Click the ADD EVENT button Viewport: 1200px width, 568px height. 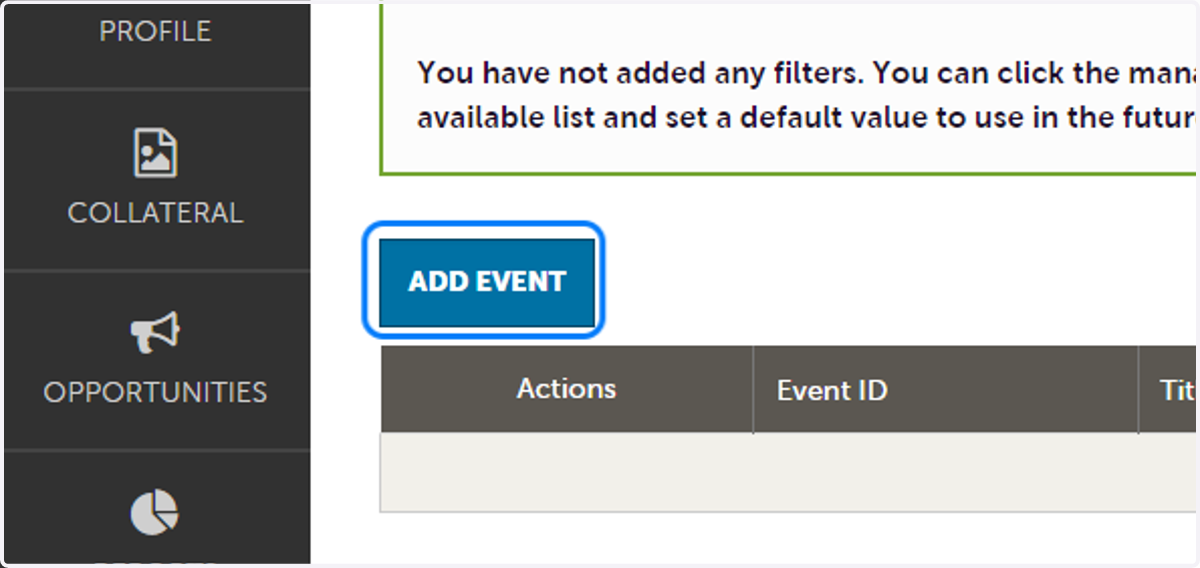tap(487, 281)
